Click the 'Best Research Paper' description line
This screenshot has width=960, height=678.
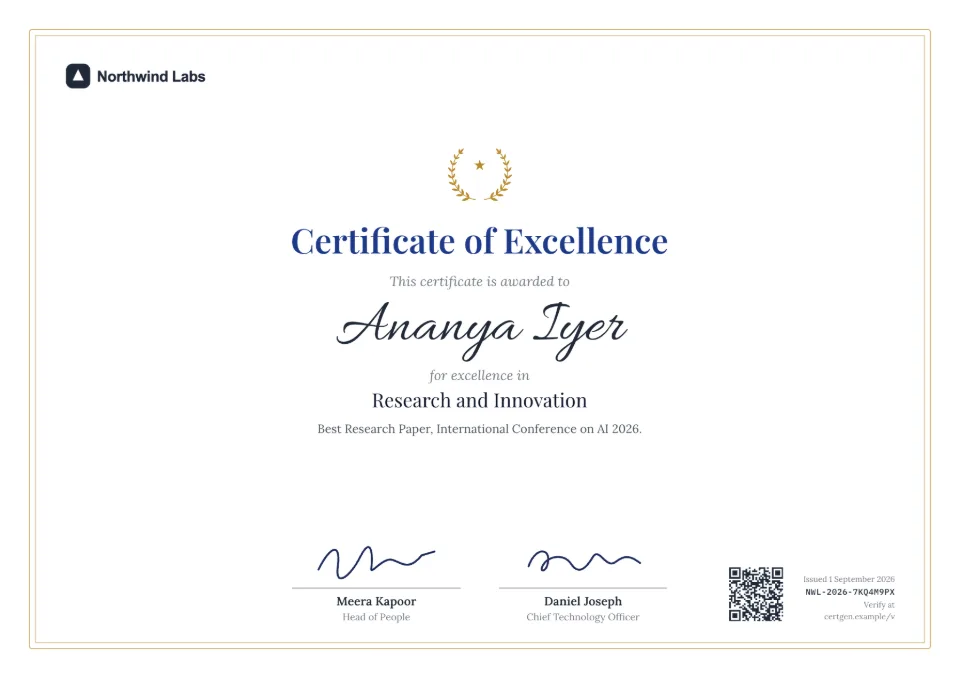[x=479, y=429]
